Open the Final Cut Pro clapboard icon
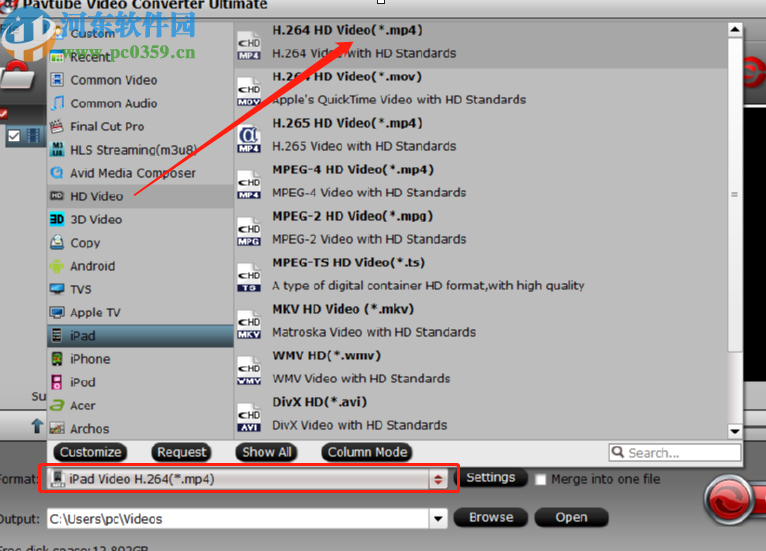The height and width of the screenshot is (551, 766). click(57, 126)
